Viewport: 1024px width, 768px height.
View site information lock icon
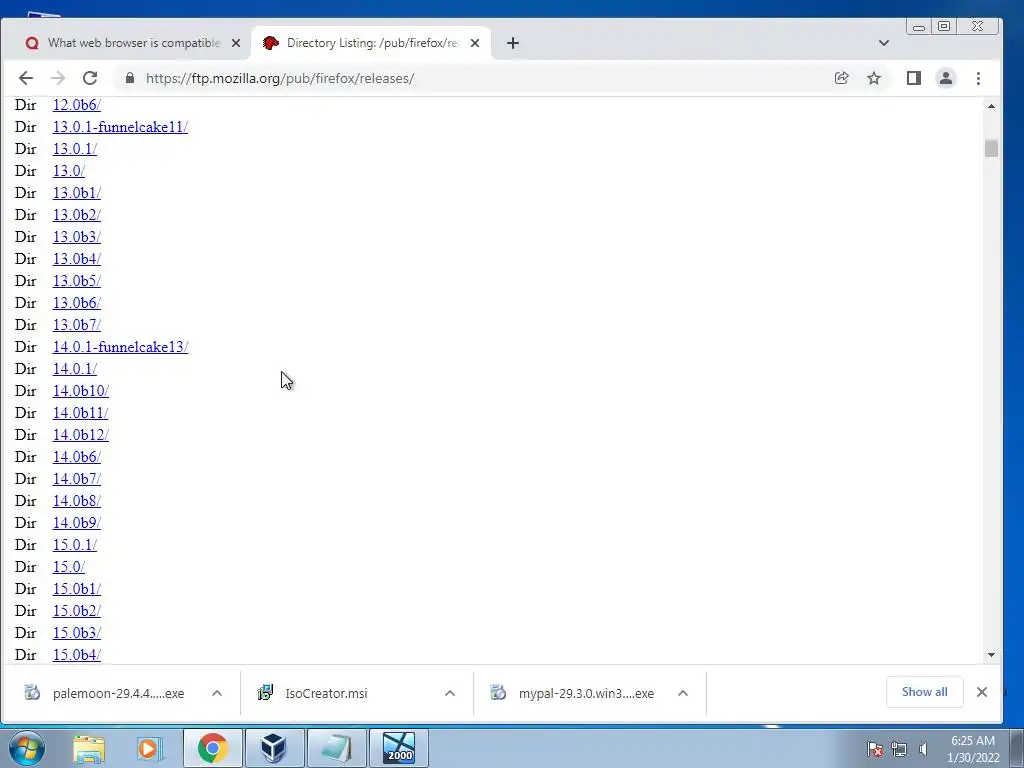(x=130, y=78)
